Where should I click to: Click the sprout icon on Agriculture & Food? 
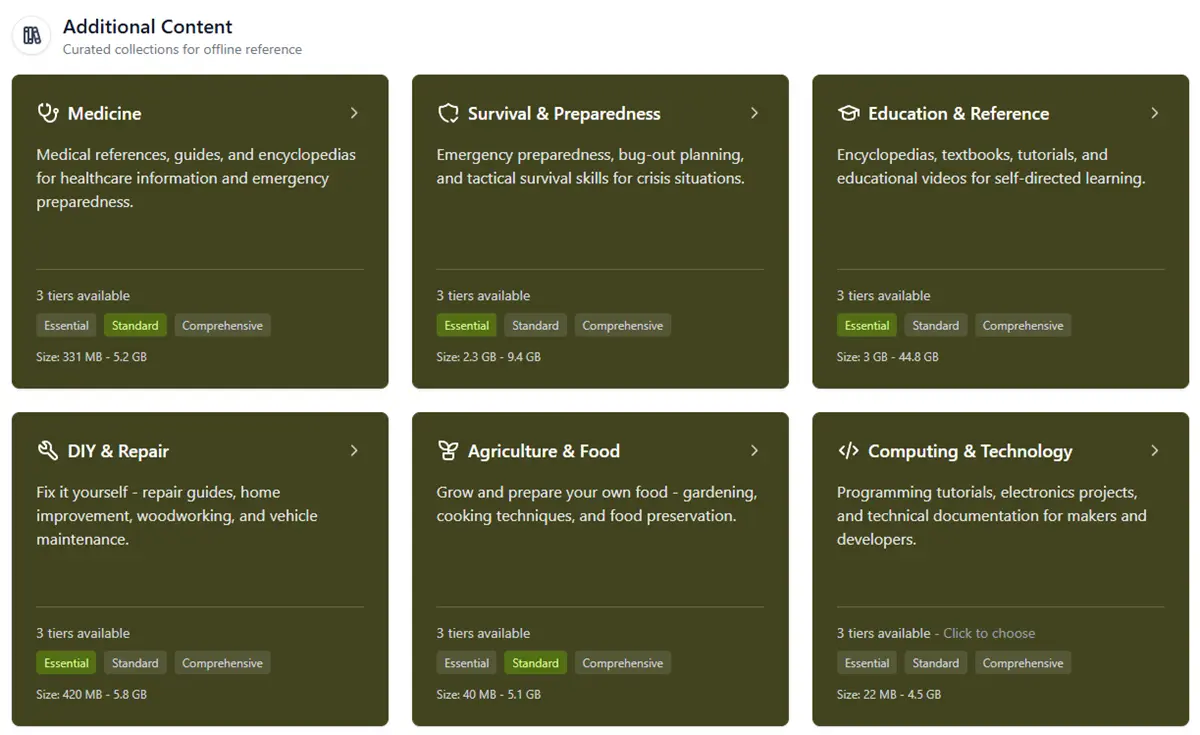[x=448, y=451]
